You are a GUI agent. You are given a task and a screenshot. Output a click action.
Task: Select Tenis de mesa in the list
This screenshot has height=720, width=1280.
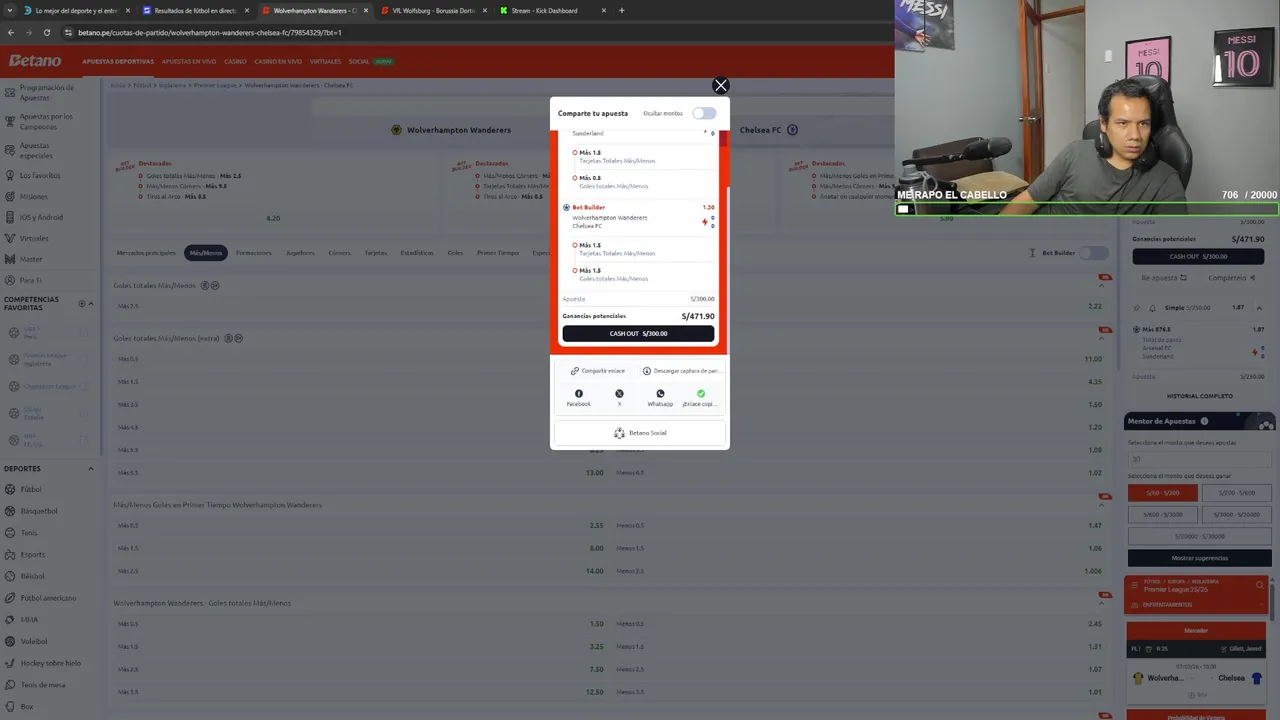coord(43,685)
